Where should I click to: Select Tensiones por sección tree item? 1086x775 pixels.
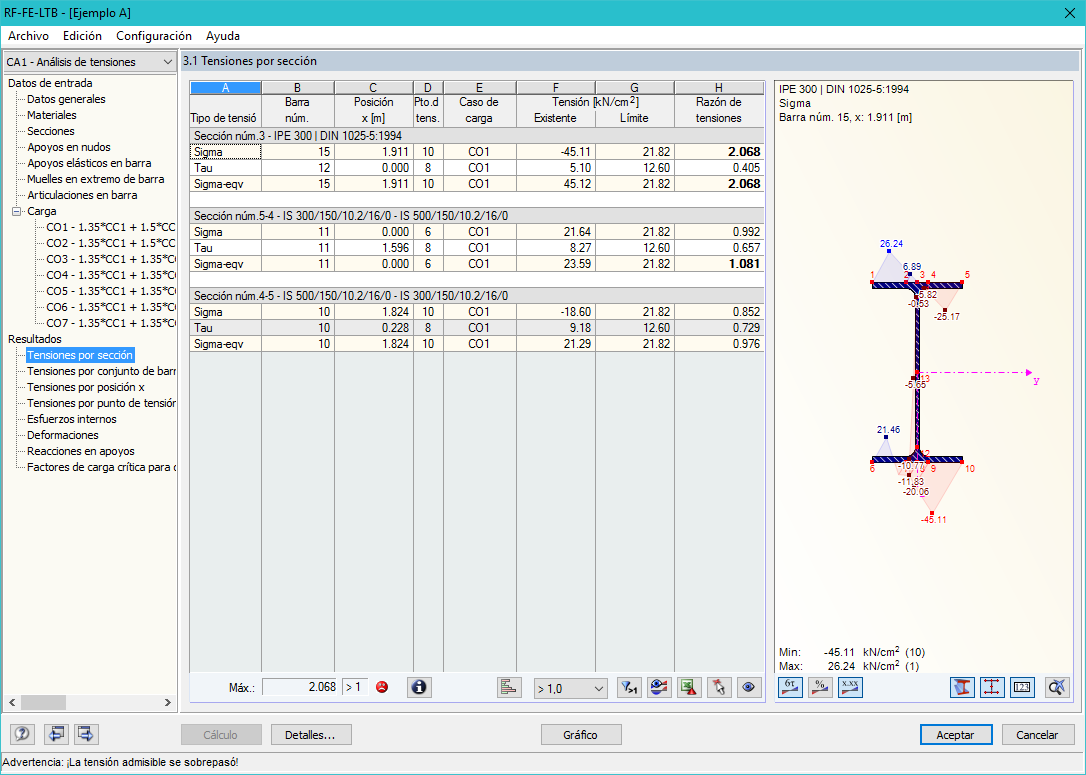[80, 355]
